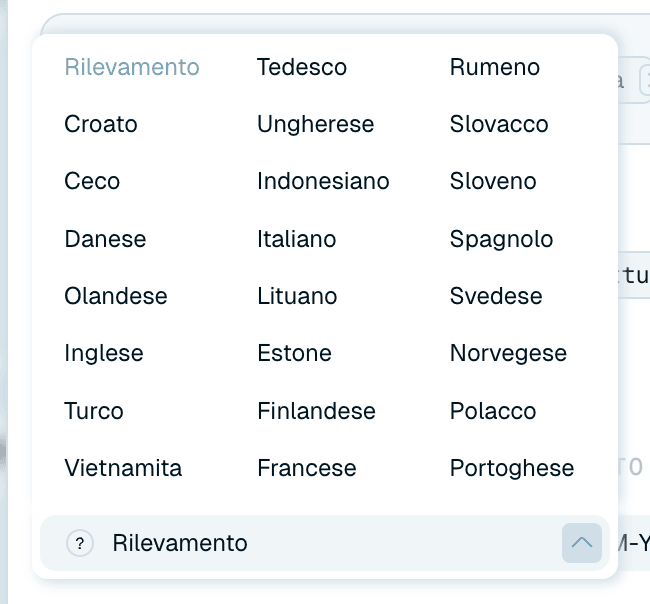Pick Ungherese from the list
This screenshot has width=650, height=604.
coord(315,124)
